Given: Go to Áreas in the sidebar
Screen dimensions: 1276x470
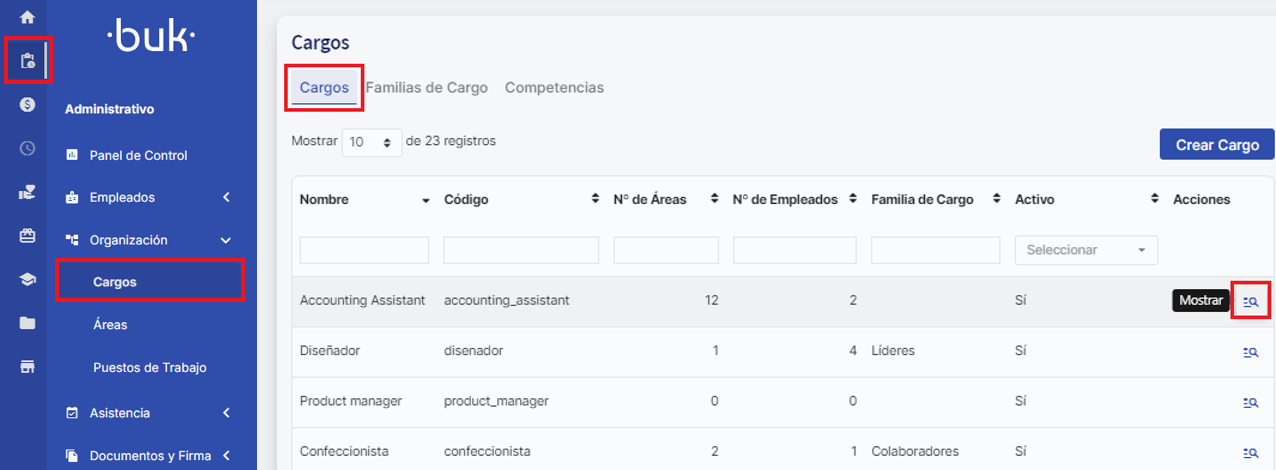Looking at the screenshot, I should [110, 325].
